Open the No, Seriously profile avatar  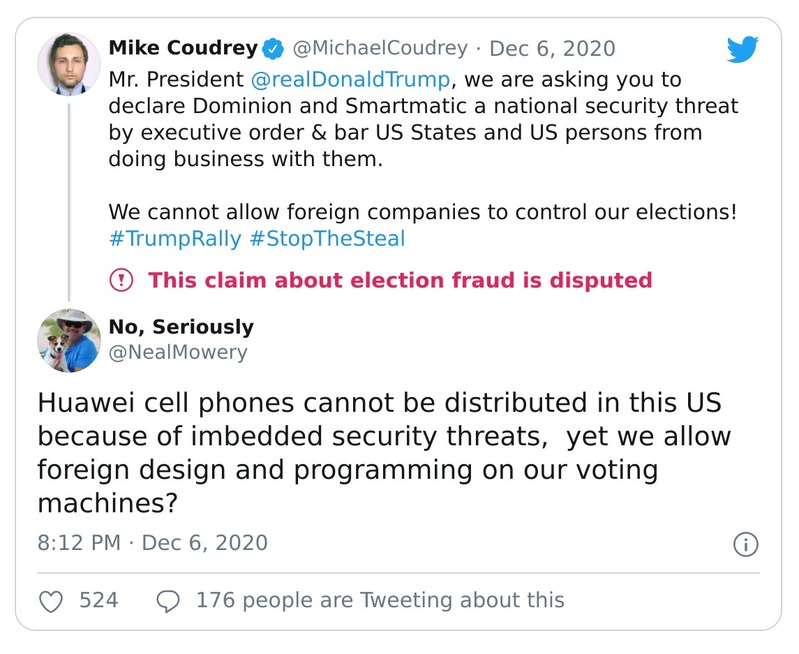click(69, 340)
